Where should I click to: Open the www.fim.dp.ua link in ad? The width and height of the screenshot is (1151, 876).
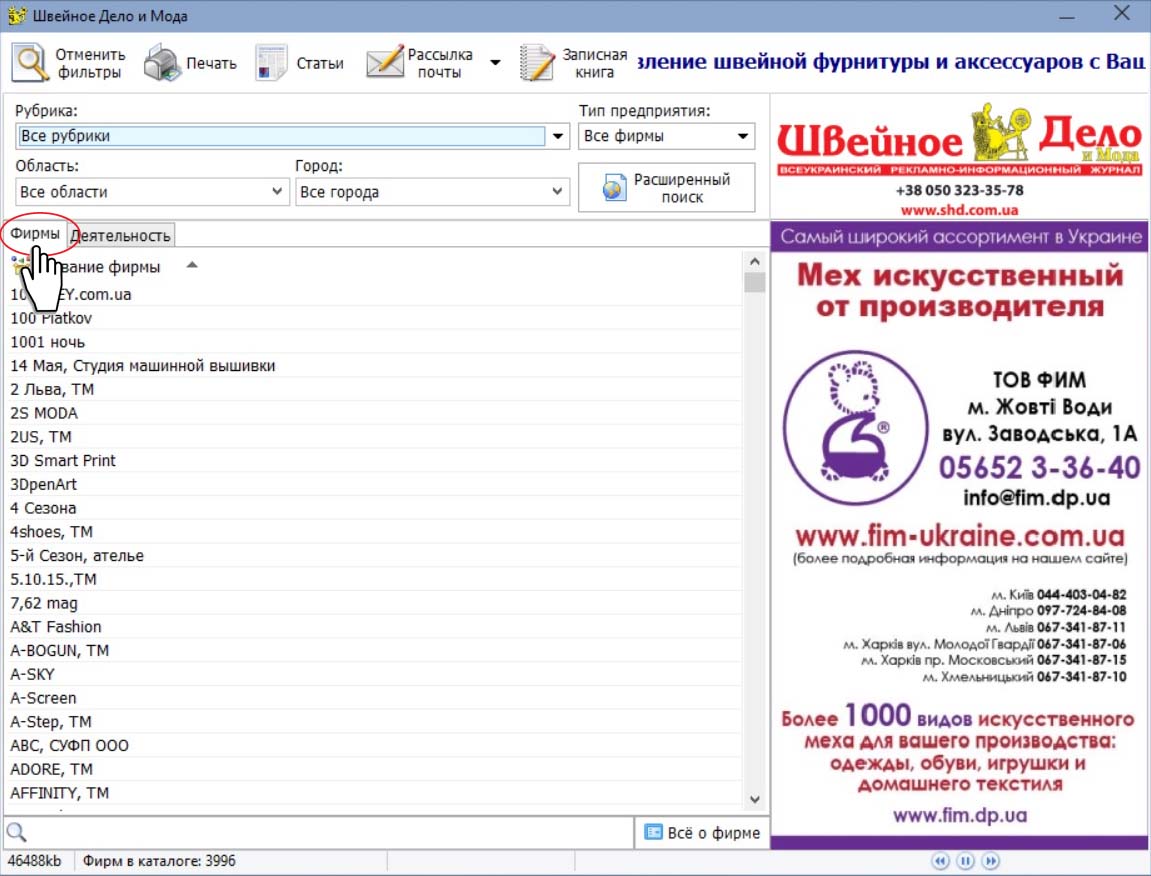[x=959, y=815]
